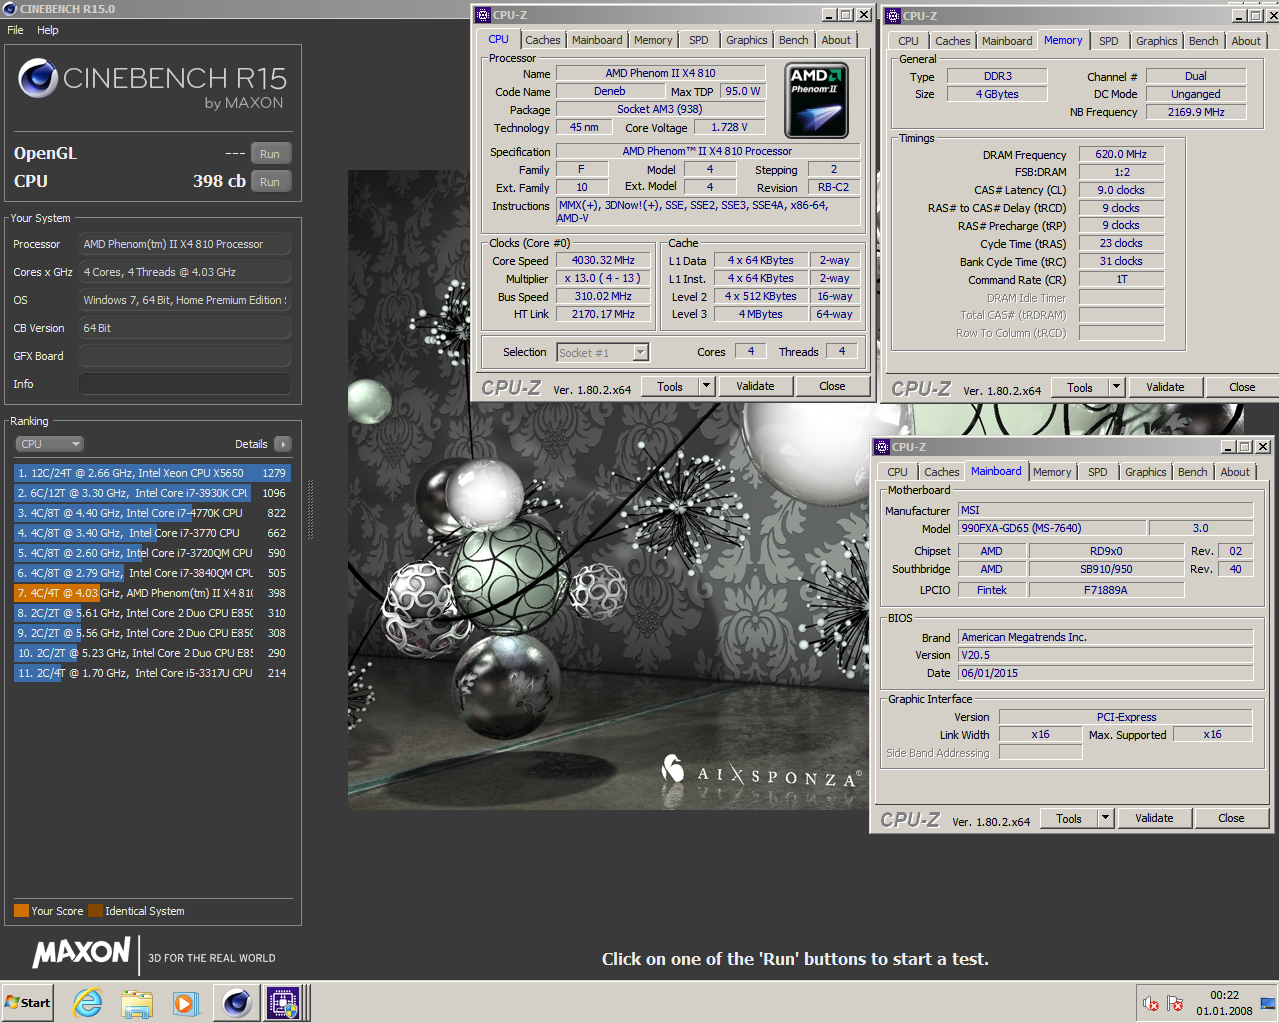Select CPU-Z chip icon in taskbar
The height and width of the screenshot is (1023, 1279).
(283, 1002)
